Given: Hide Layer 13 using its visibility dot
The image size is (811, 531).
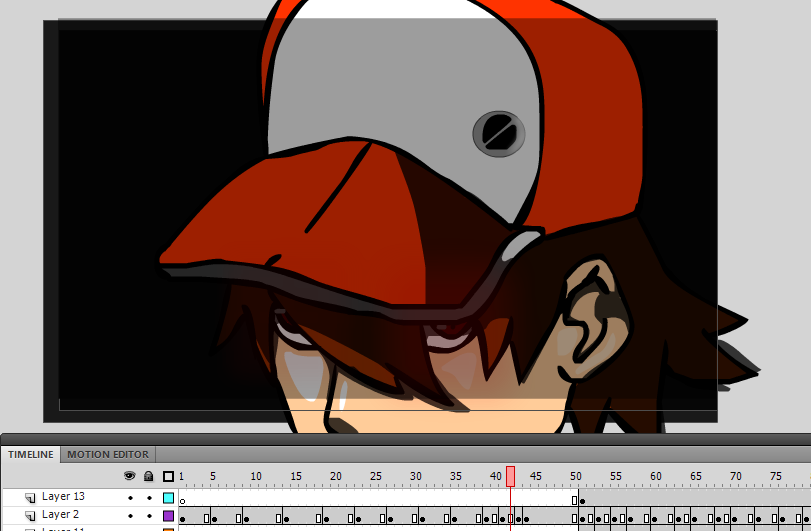Looking at the screenshot, I should [130, 498].
